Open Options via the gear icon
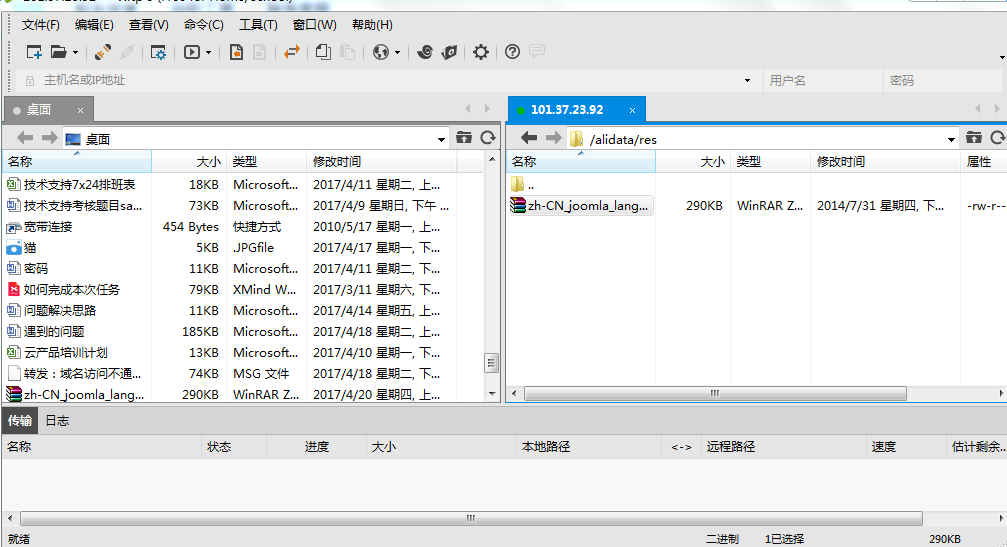Viewport: 1007px width, 547px height. tap(480, 52)
